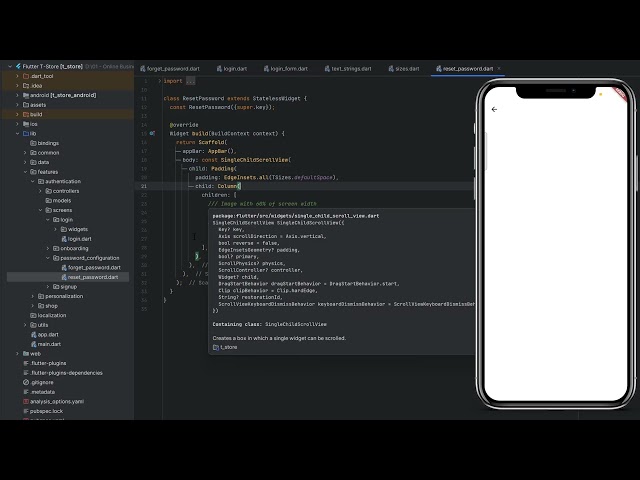Open the .flutter-plugins file

[44, 363]
